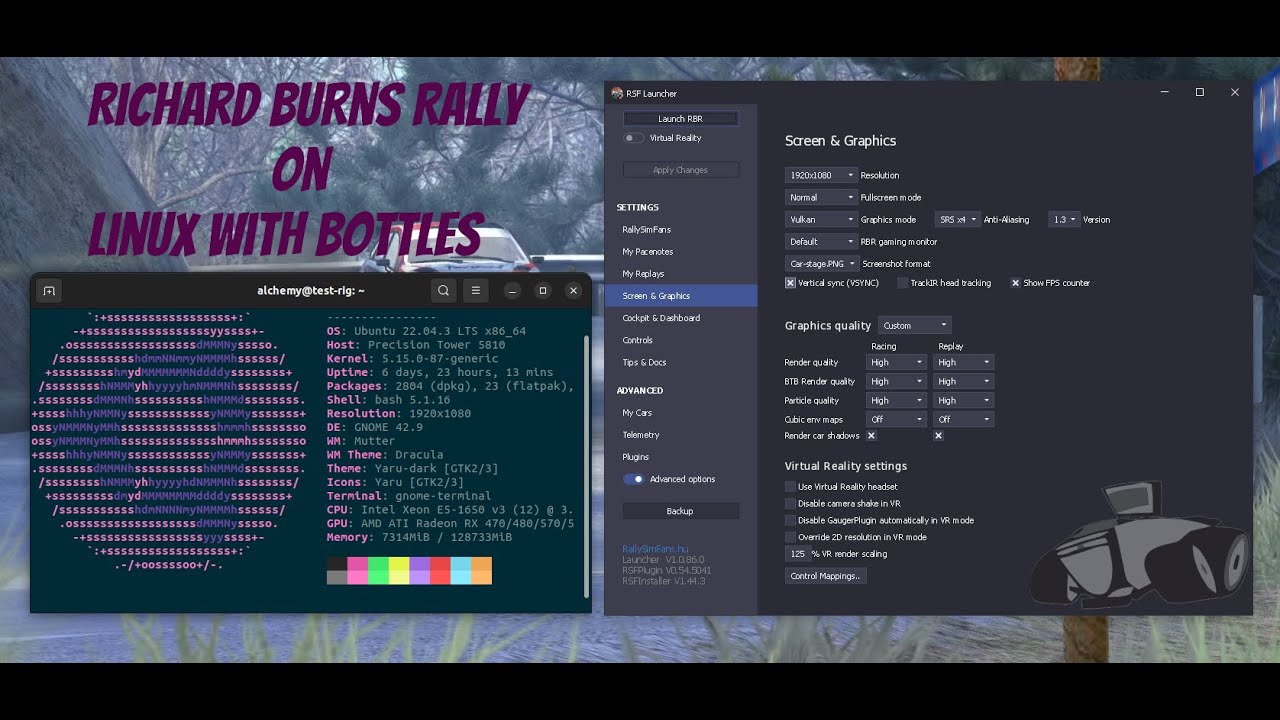Click the pink color block in terminal

[x=357, y=570]
